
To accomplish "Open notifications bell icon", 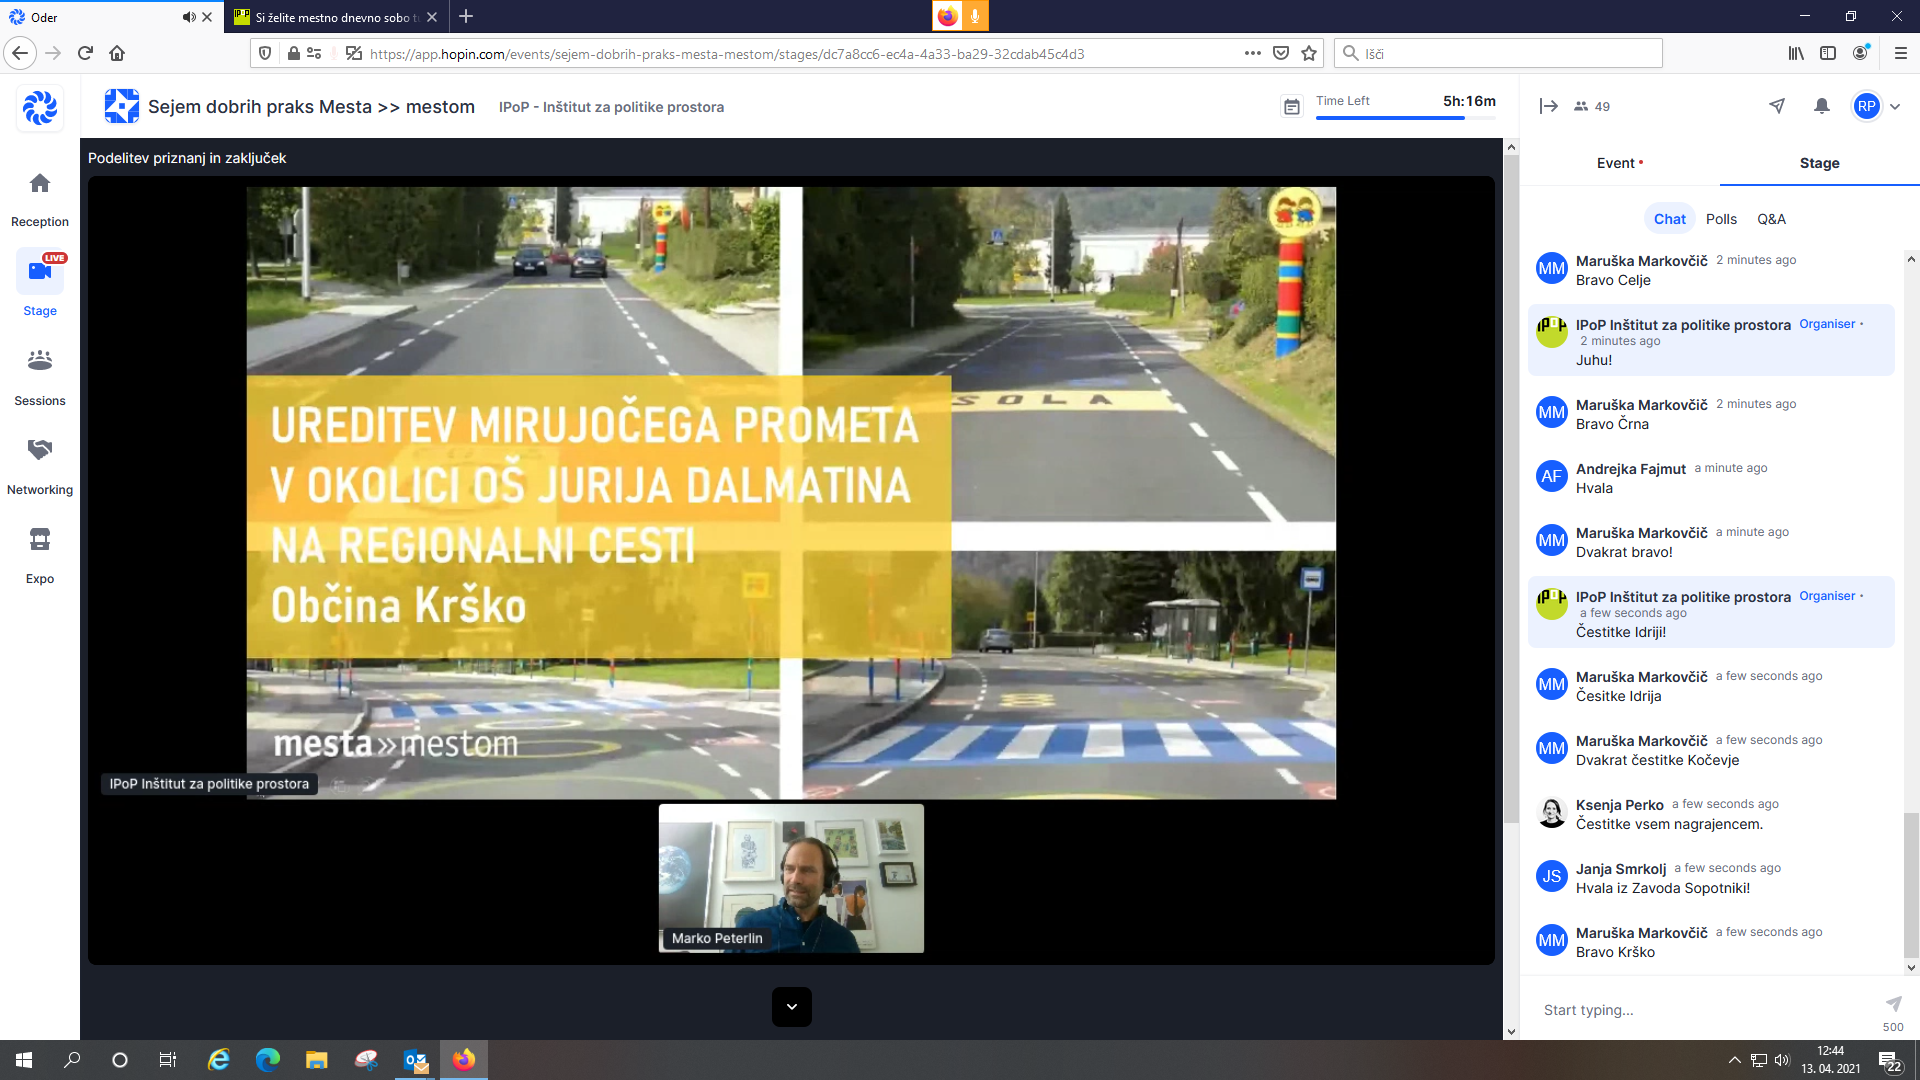I will click(1822, 106).
